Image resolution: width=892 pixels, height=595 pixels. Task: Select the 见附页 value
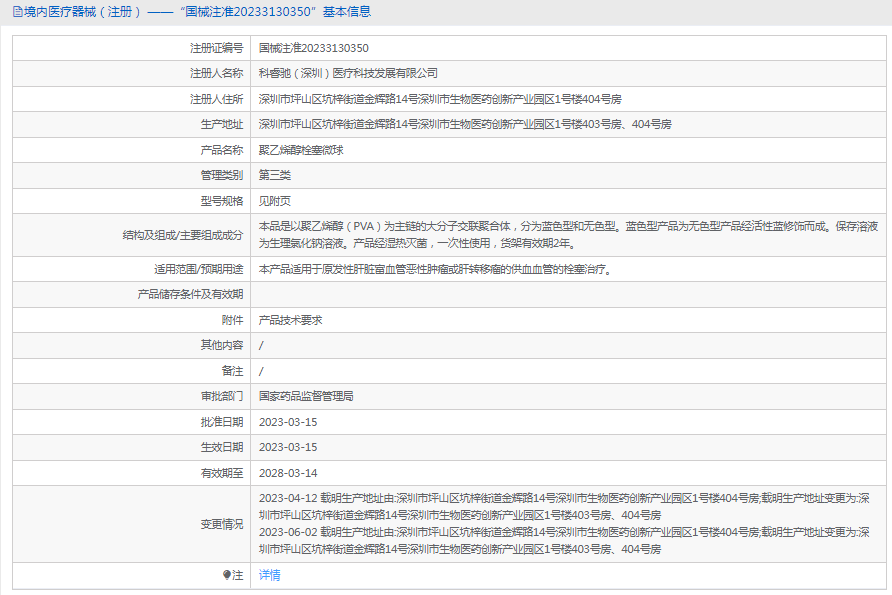tap(275, 201)
